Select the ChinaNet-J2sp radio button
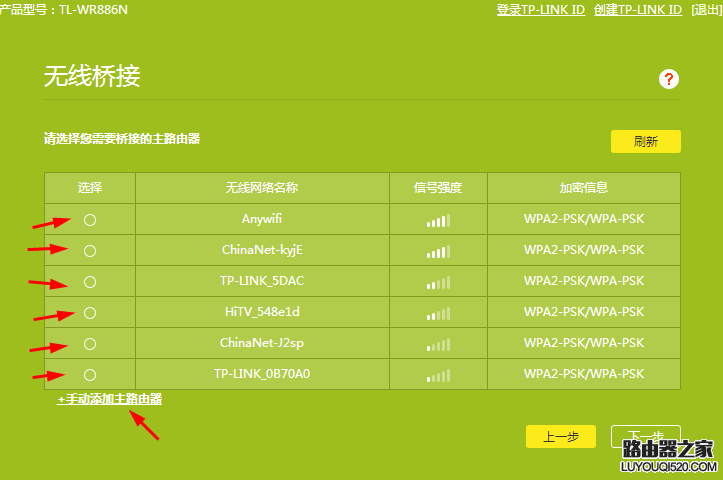The height and width of the screenshot is (480, 723). (90, 344)
